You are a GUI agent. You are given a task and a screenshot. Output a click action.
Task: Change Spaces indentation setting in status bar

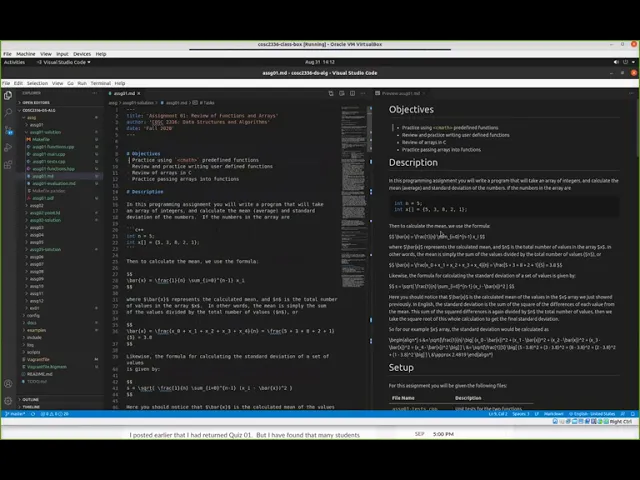[521, 414]
